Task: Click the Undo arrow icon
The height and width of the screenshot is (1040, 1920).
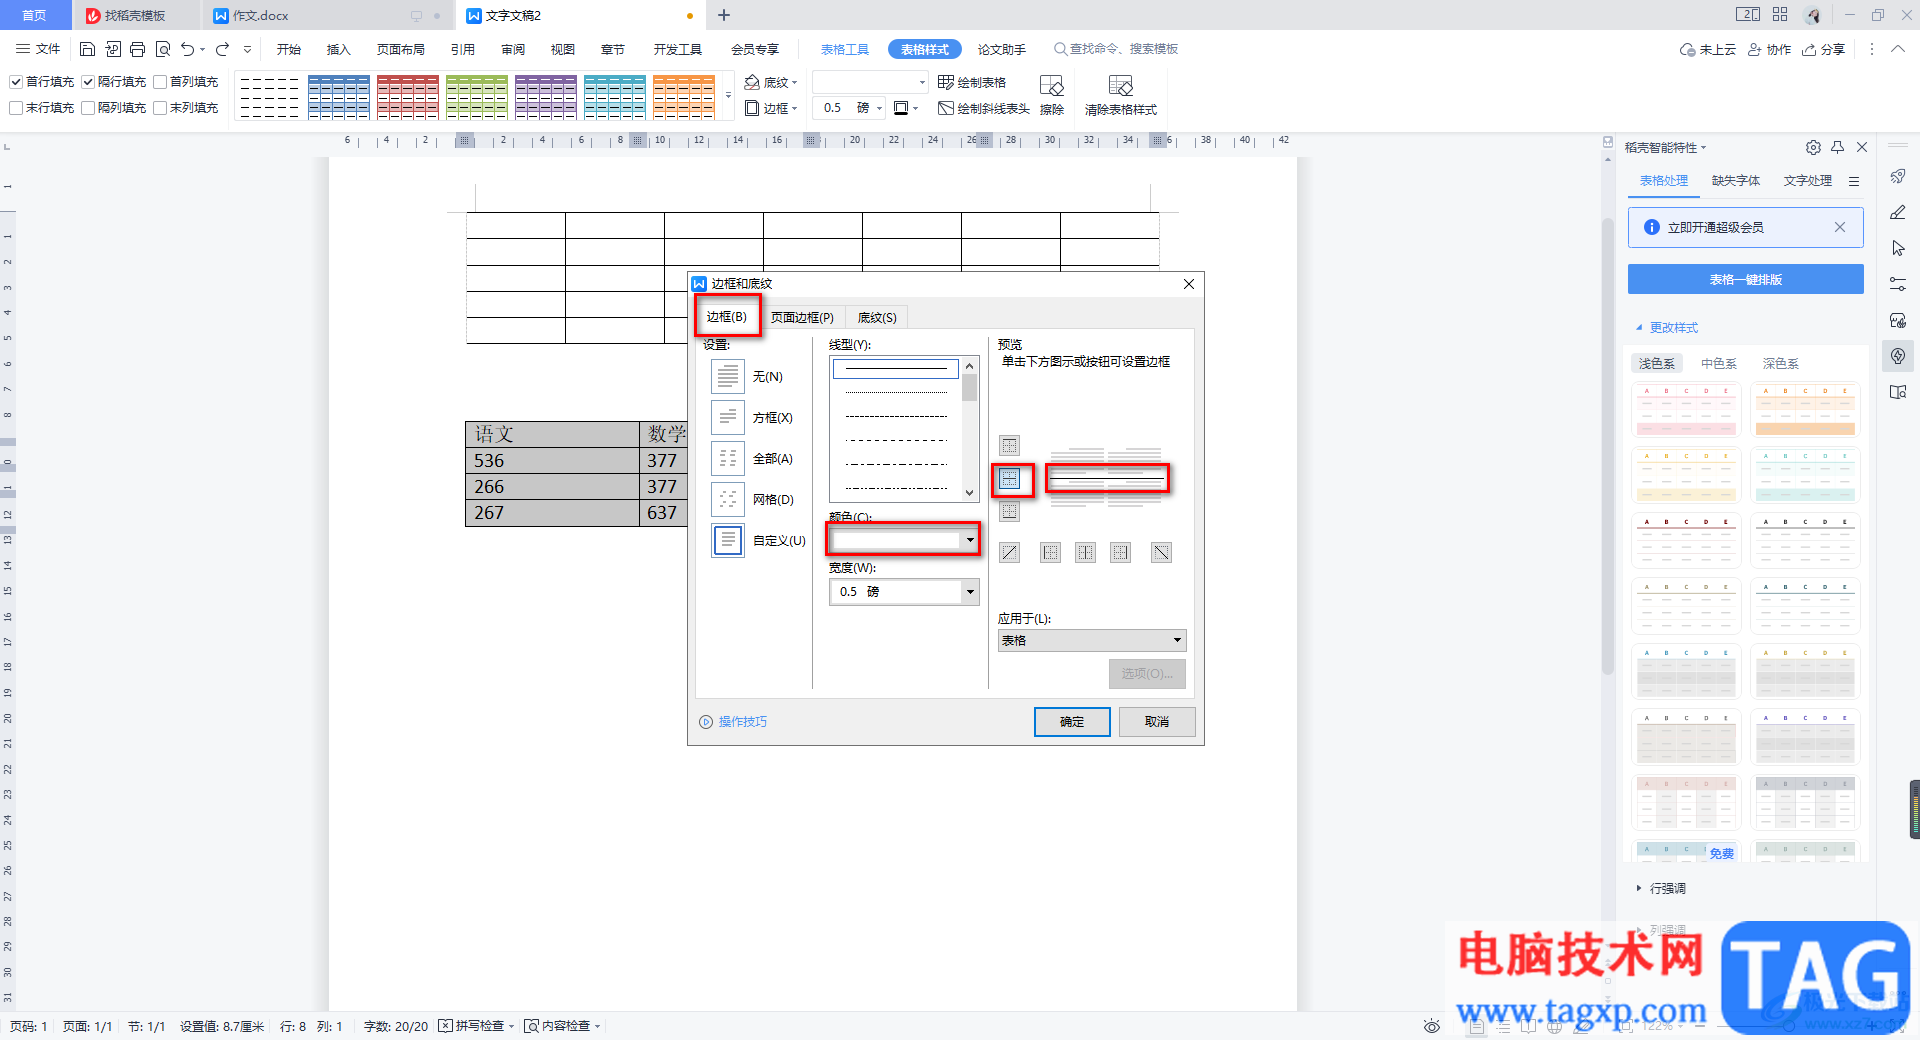Action: tap(187, 49)
